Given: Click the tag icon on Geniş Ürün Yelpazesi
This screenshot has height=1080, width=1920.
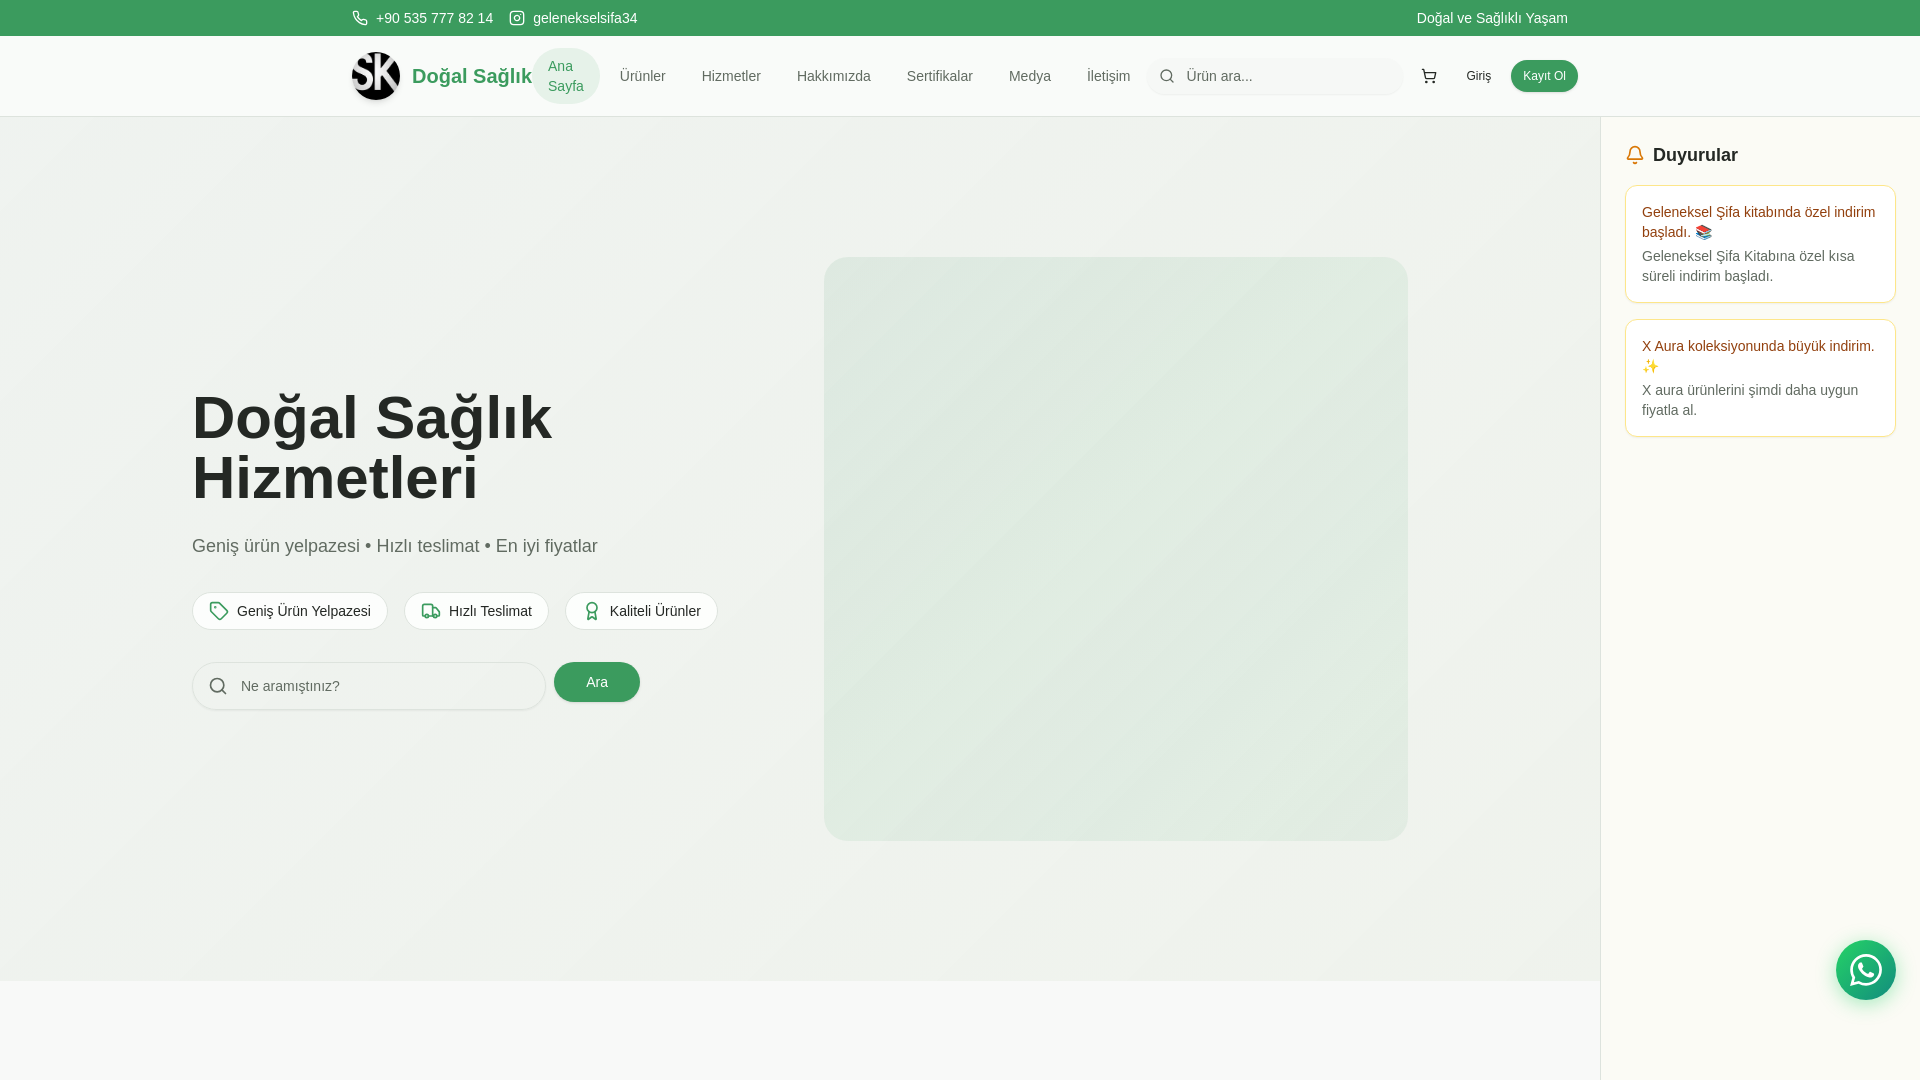Looking at the screenshot, I should click(219, 611).
